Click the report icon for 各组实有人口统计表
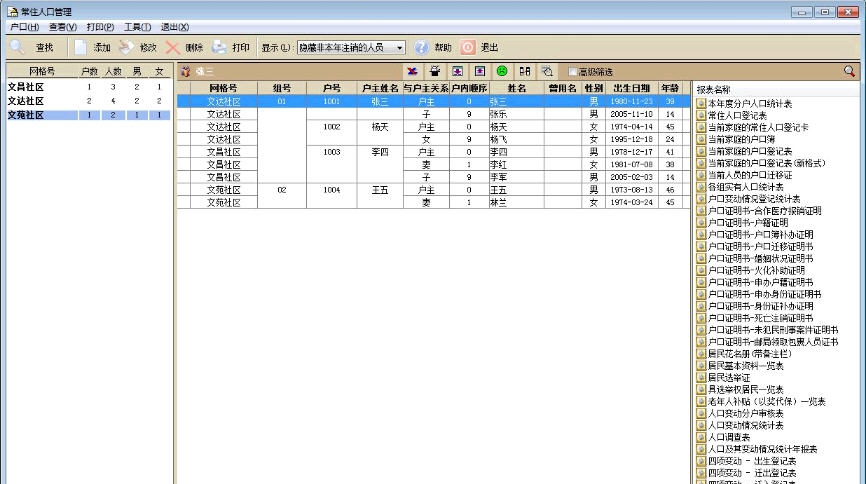 pos(701,187)
